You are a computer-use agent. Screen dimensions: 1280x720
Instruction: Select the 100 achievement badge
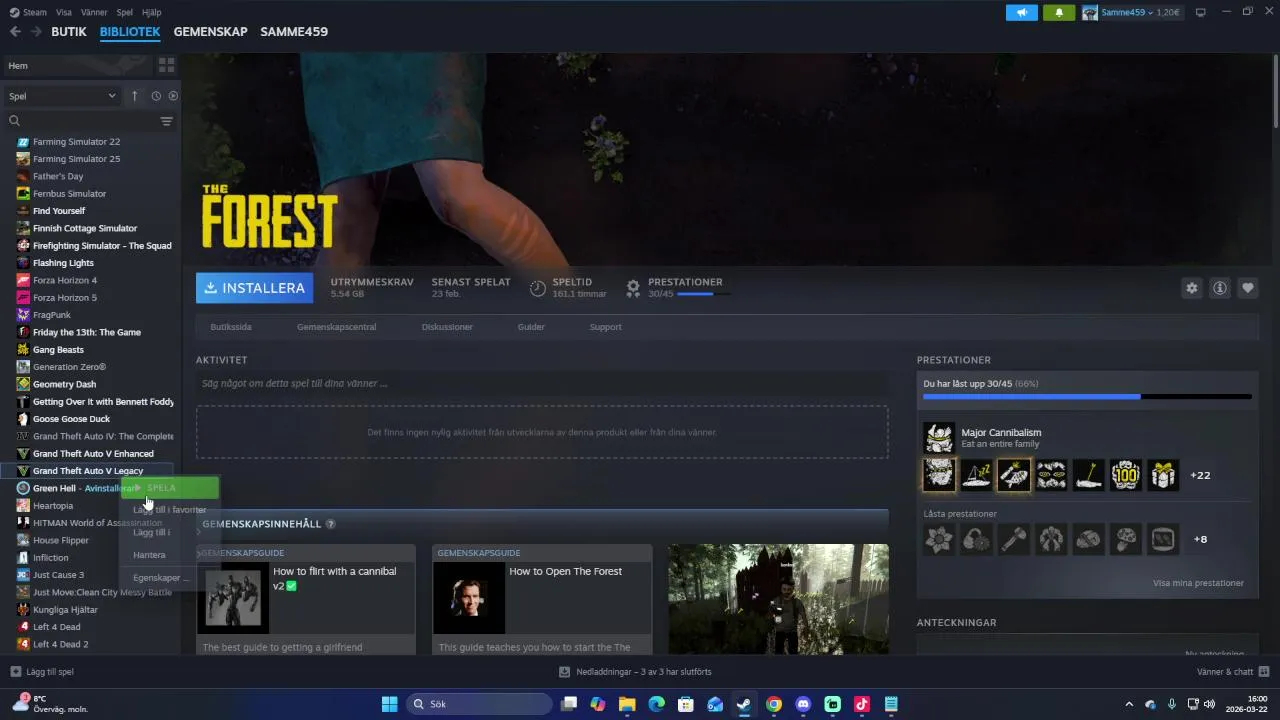click(1125, 475)
